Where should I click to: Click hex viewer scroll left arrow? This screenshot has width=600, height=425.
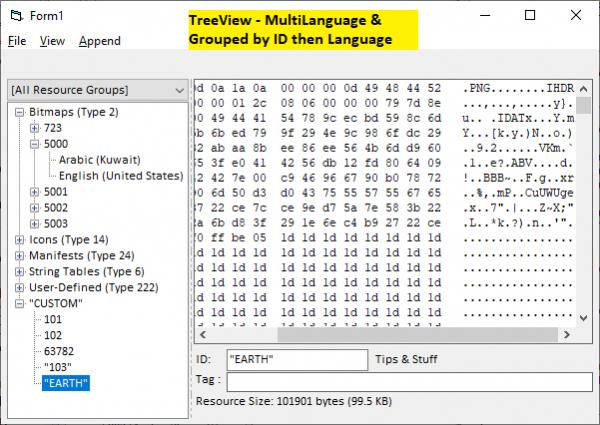tap(203, 335)
